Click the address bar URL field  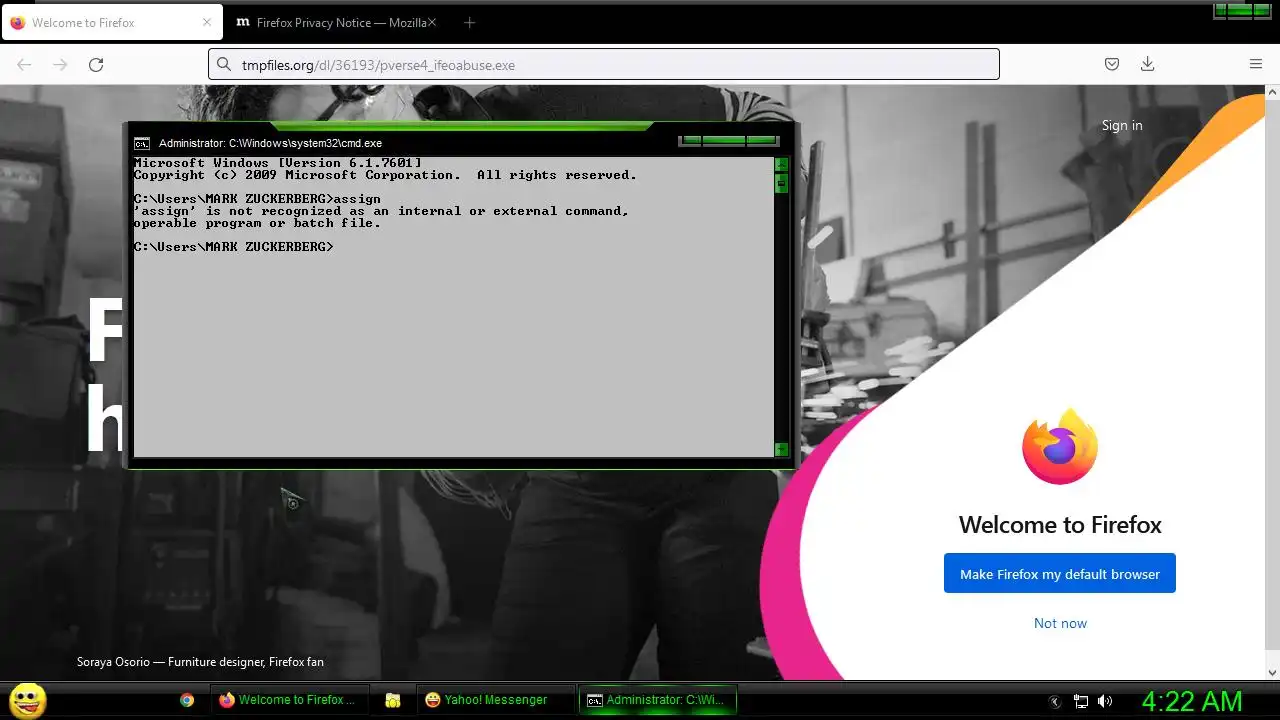click(604, 65)
